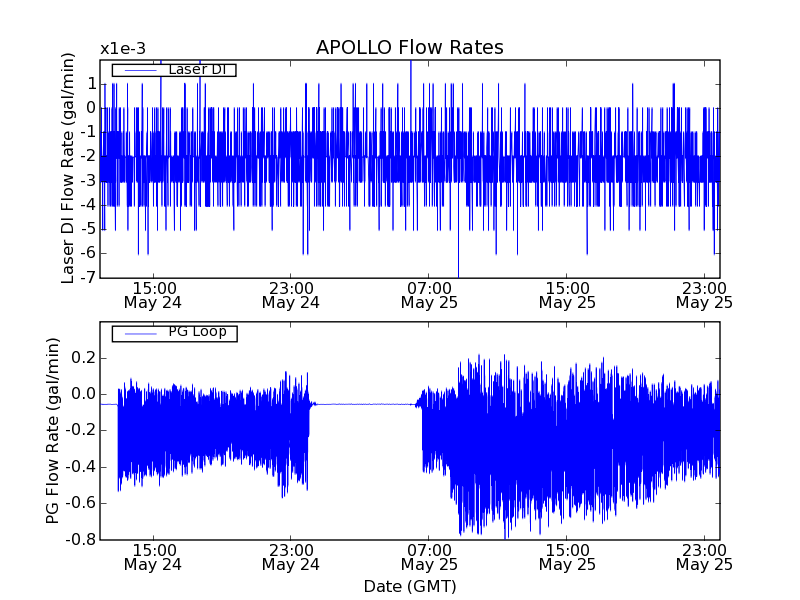The width and height of the screenshot is (800, 600).
Task: Select the Laser DI legend box
Action: pyautogui.click(x=174, y=70)
